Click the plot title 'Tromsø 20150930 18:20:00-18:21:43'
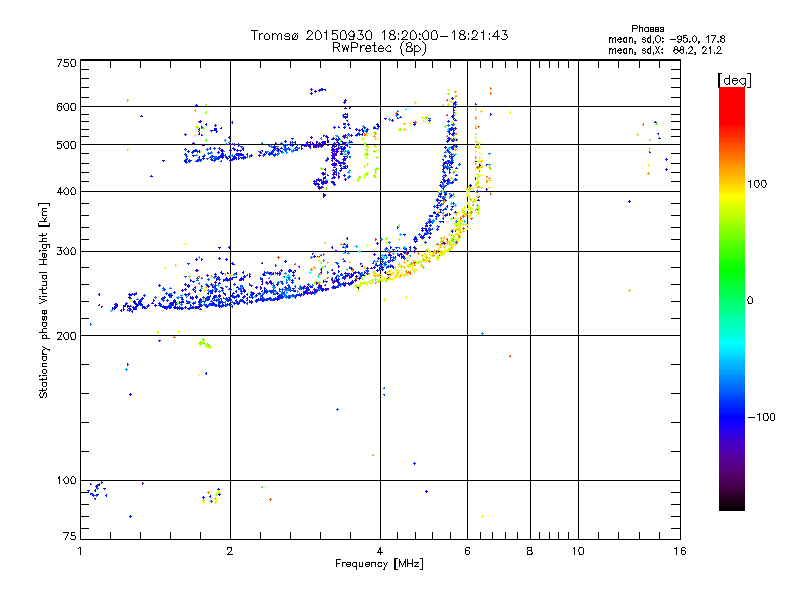 pos(379,35)
